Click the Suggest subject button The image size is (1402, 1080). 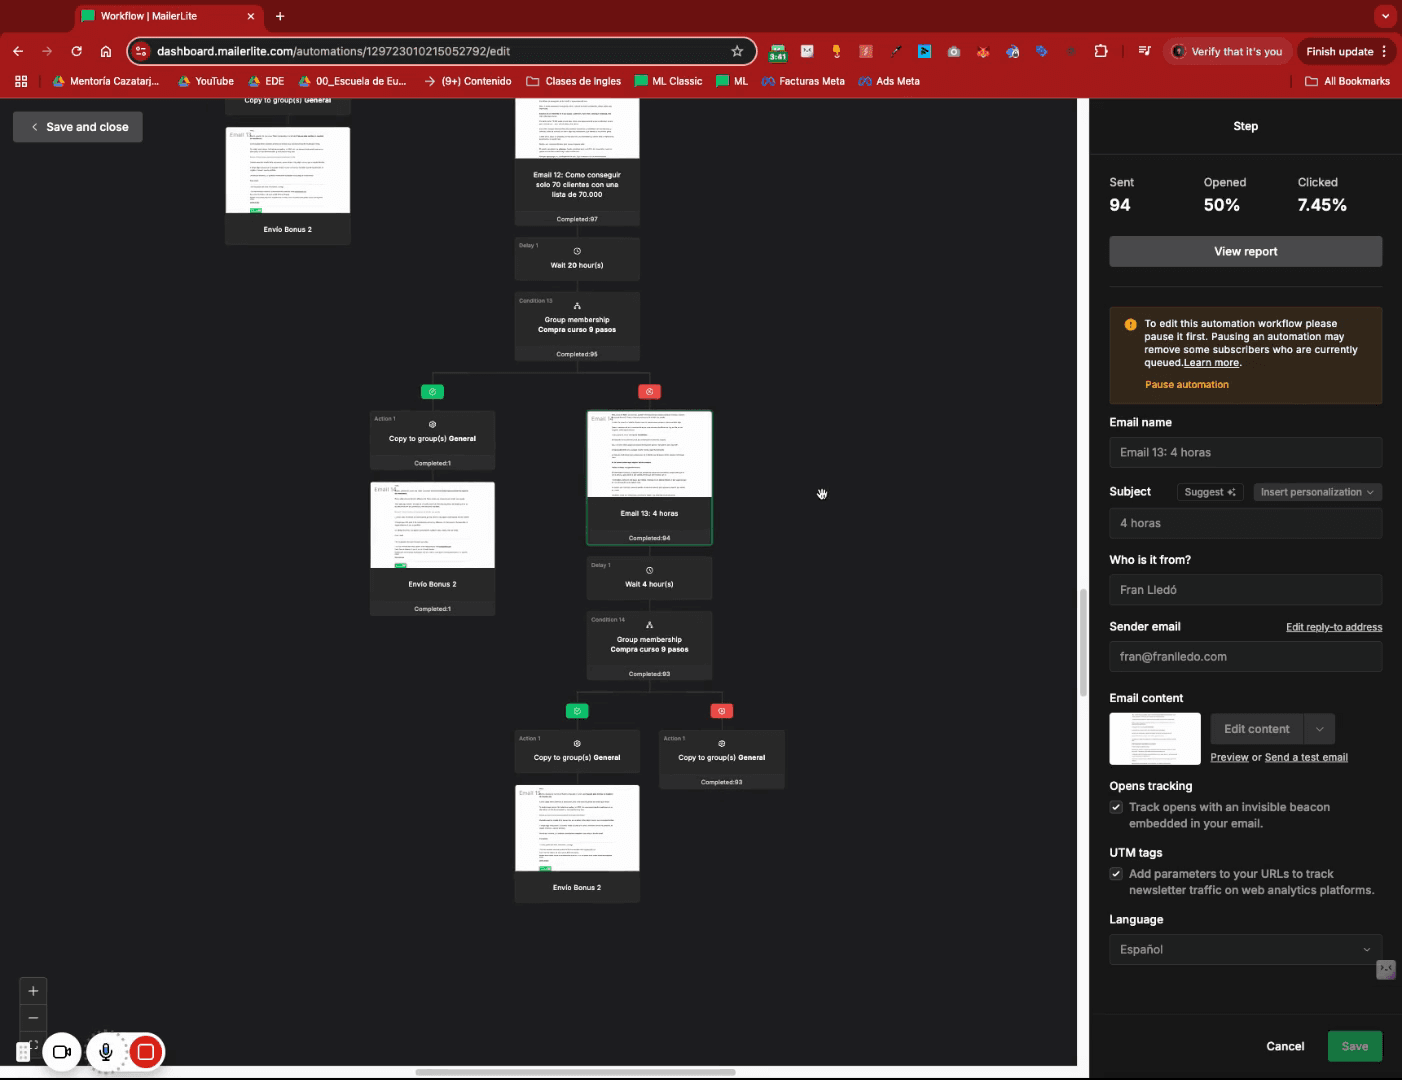[1210, 492]
